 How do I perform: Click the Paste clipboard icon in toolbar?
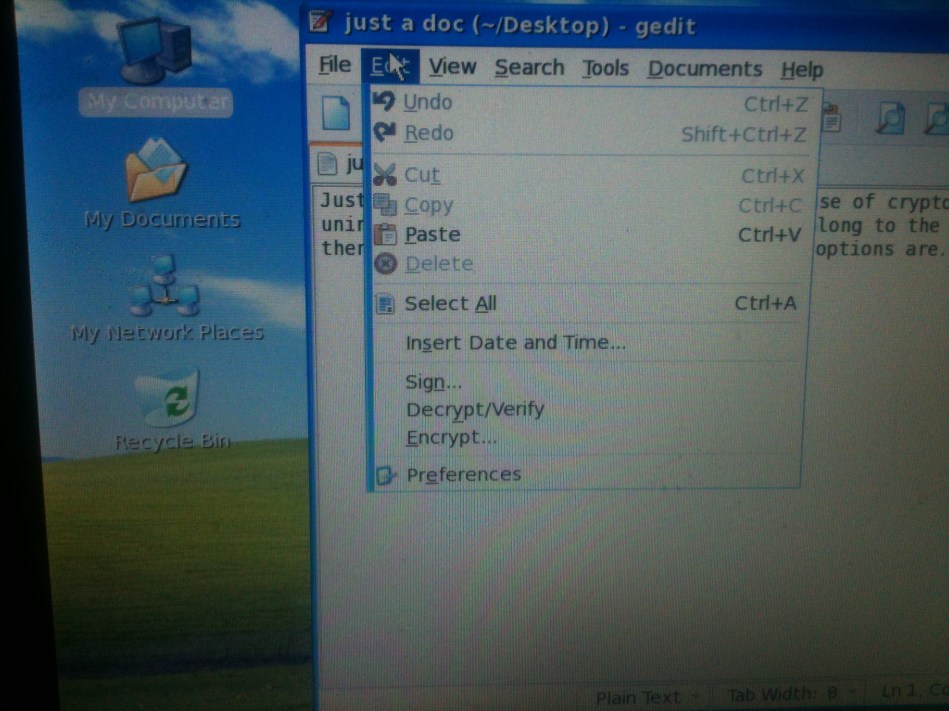(832, 118)
